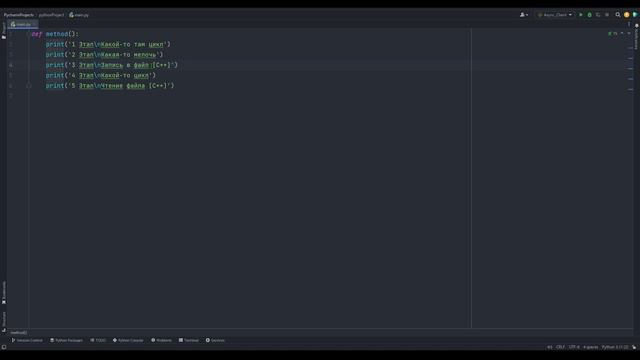This screenshot has height=360, width=640.
Task: Click the 'def' keyword in line 1
Action: pyautogui.click(x=37, y=34)
